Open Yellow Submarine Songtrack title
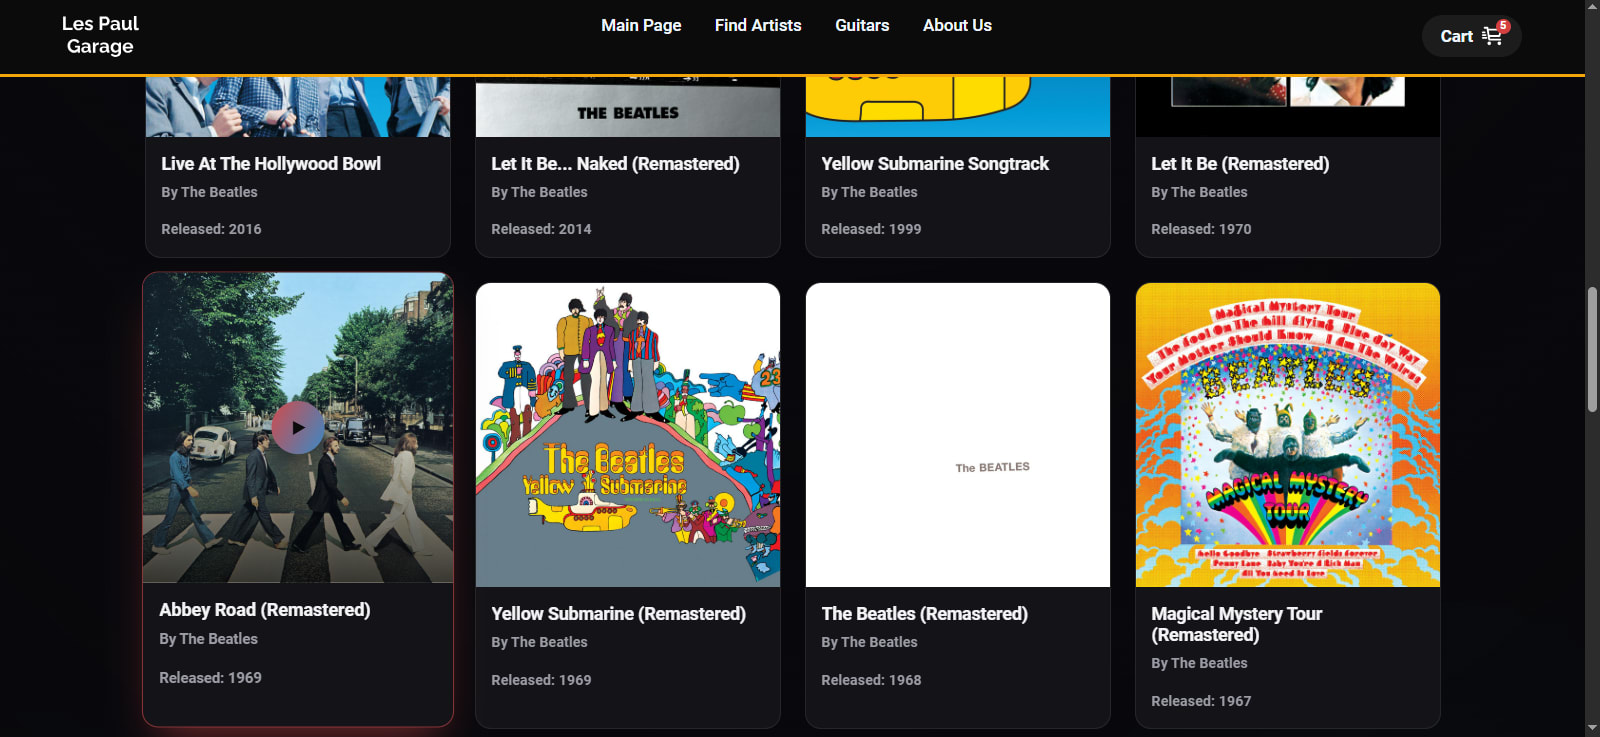1600x737 pixels. click(x=935, y=164)
